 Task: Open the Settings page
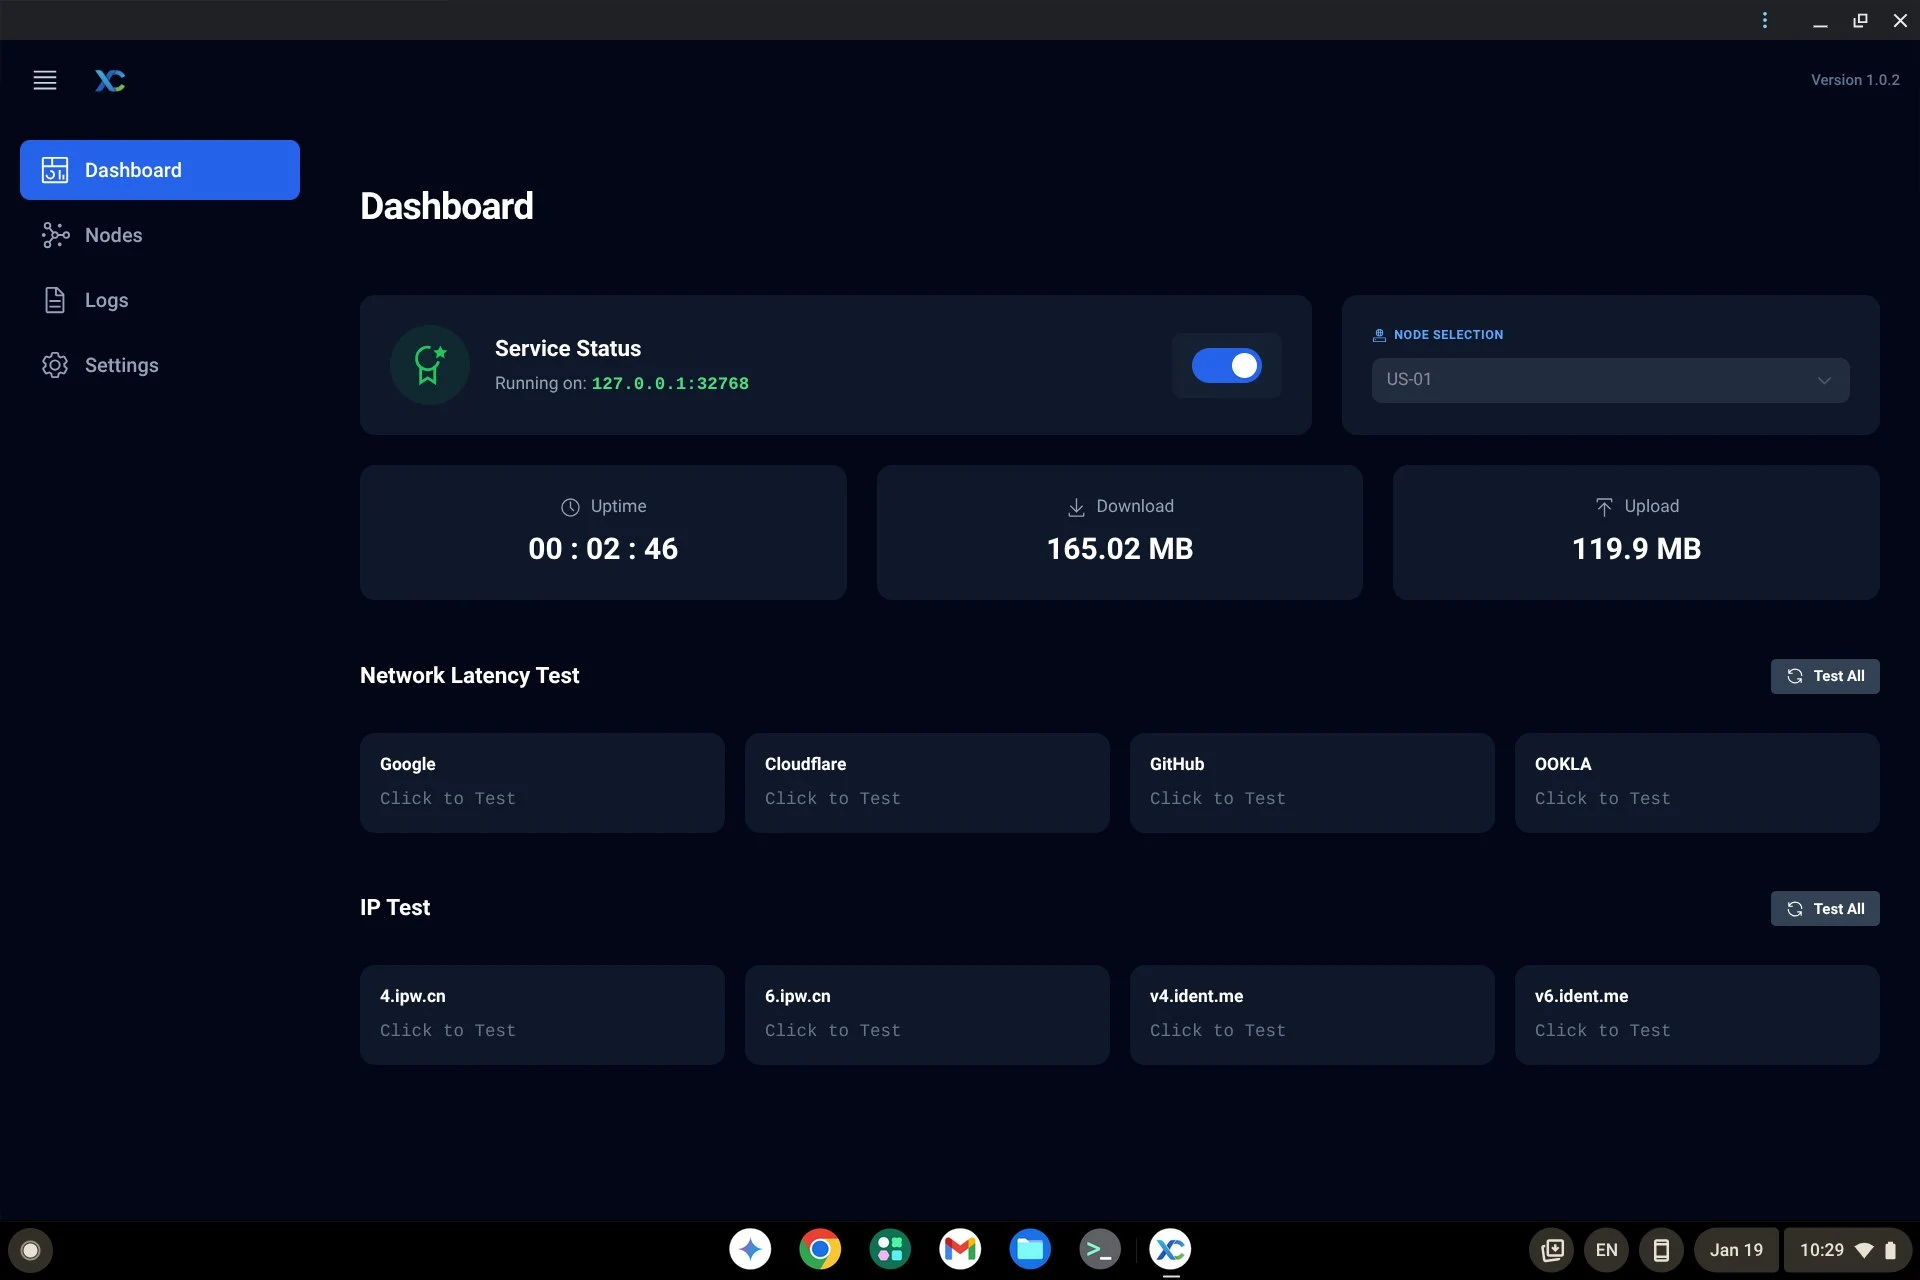tap(120, 365)
